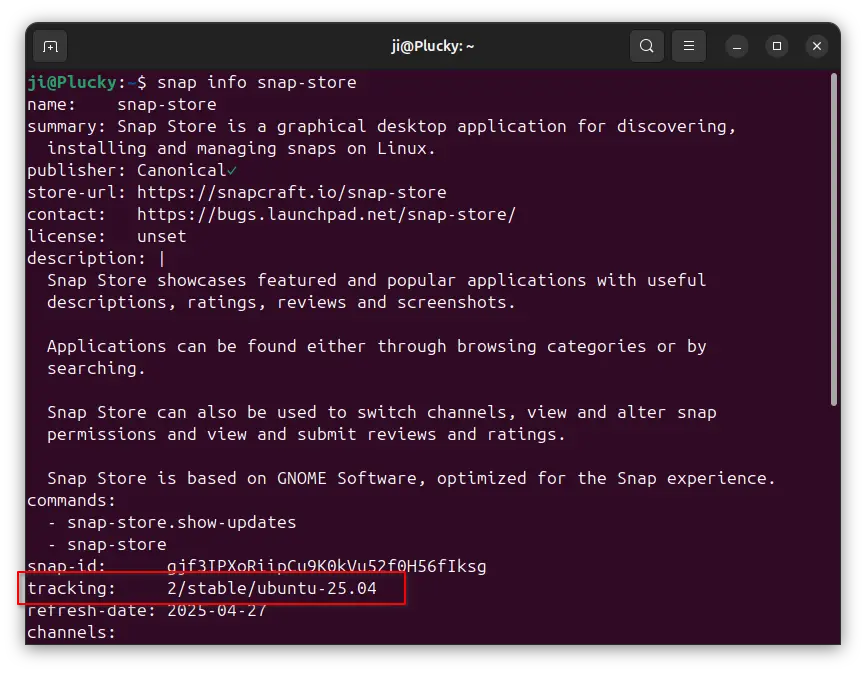Click the '- snap-store' command entry
The width and height of the screenshot is (866, 673).
[107, 544]
